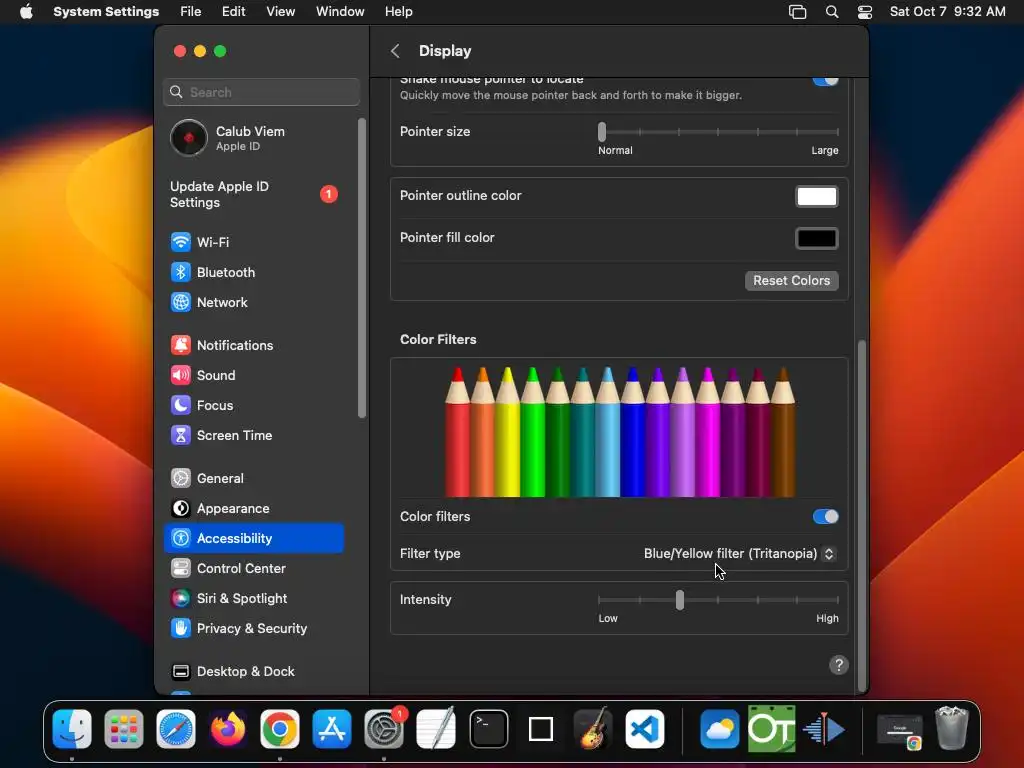The width and height of the screenshot is (1024, 768).
Task: Open Trash in the Dock
Action: coord(952,728)
